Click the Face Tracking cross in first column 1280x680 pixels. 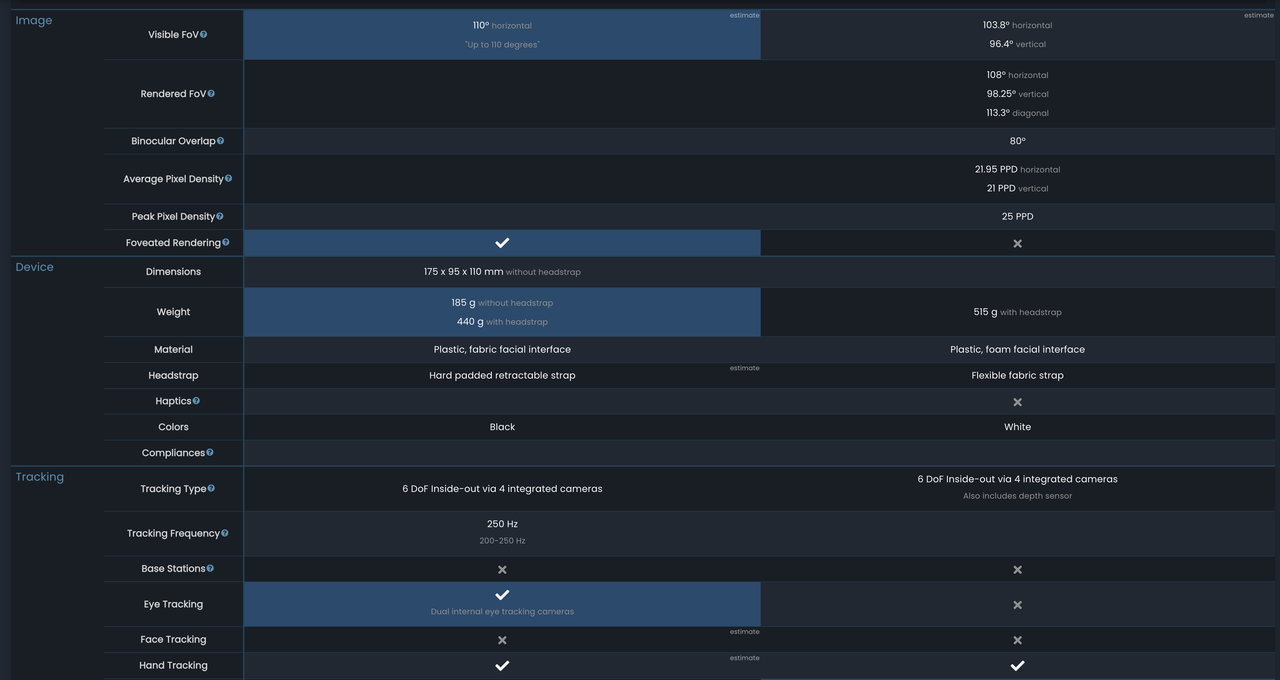point(502,640)
